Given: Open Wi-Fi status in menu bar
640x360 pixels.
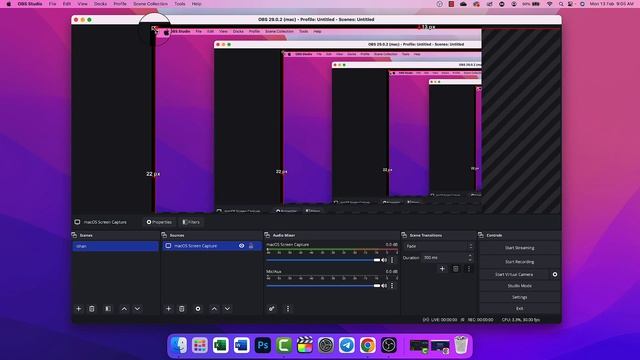Looking at the screenshot, I should pos(549,4).
